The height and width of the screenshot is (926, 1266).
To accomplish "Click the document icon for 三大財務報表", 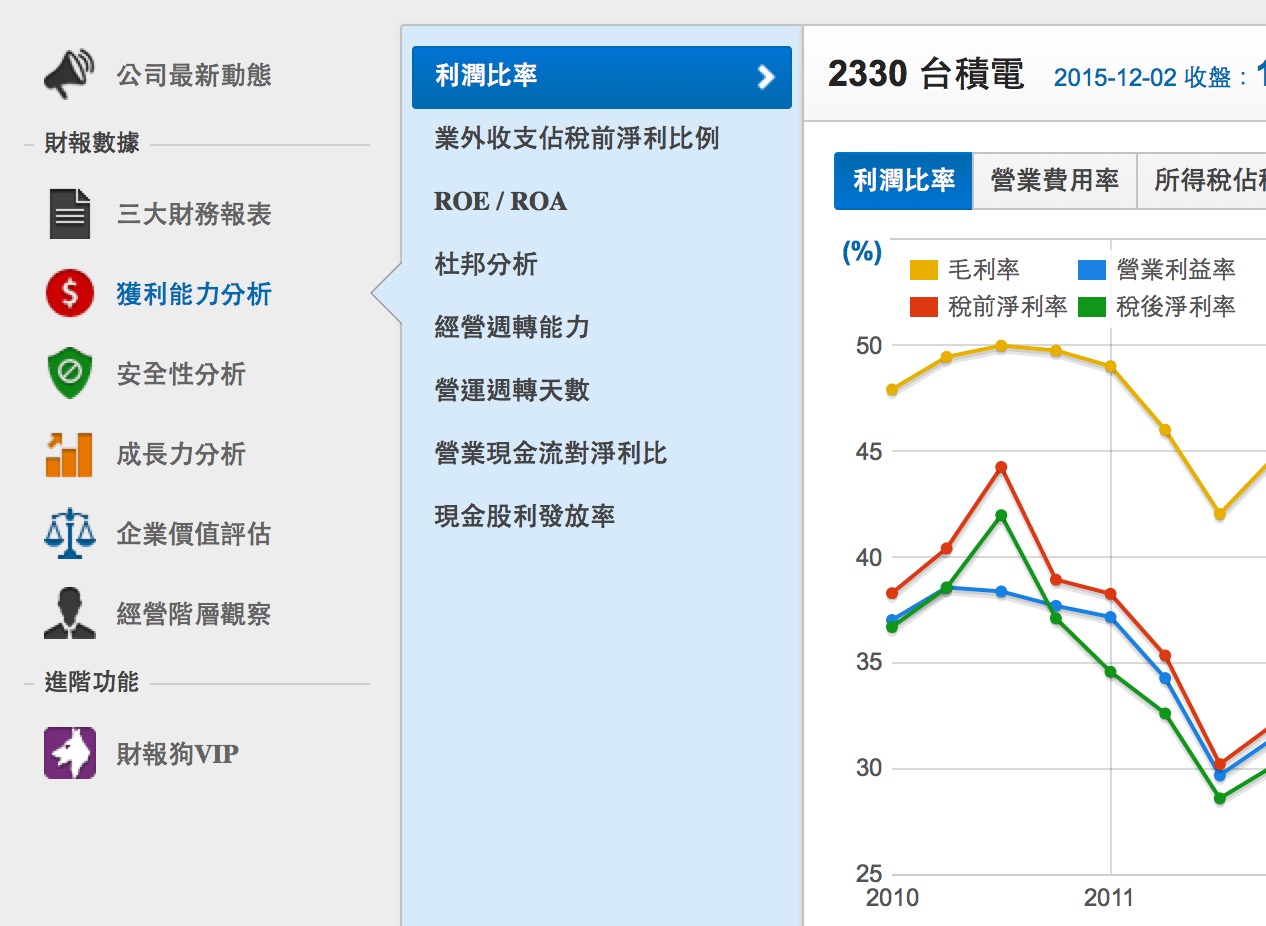I will click(69, 214).
